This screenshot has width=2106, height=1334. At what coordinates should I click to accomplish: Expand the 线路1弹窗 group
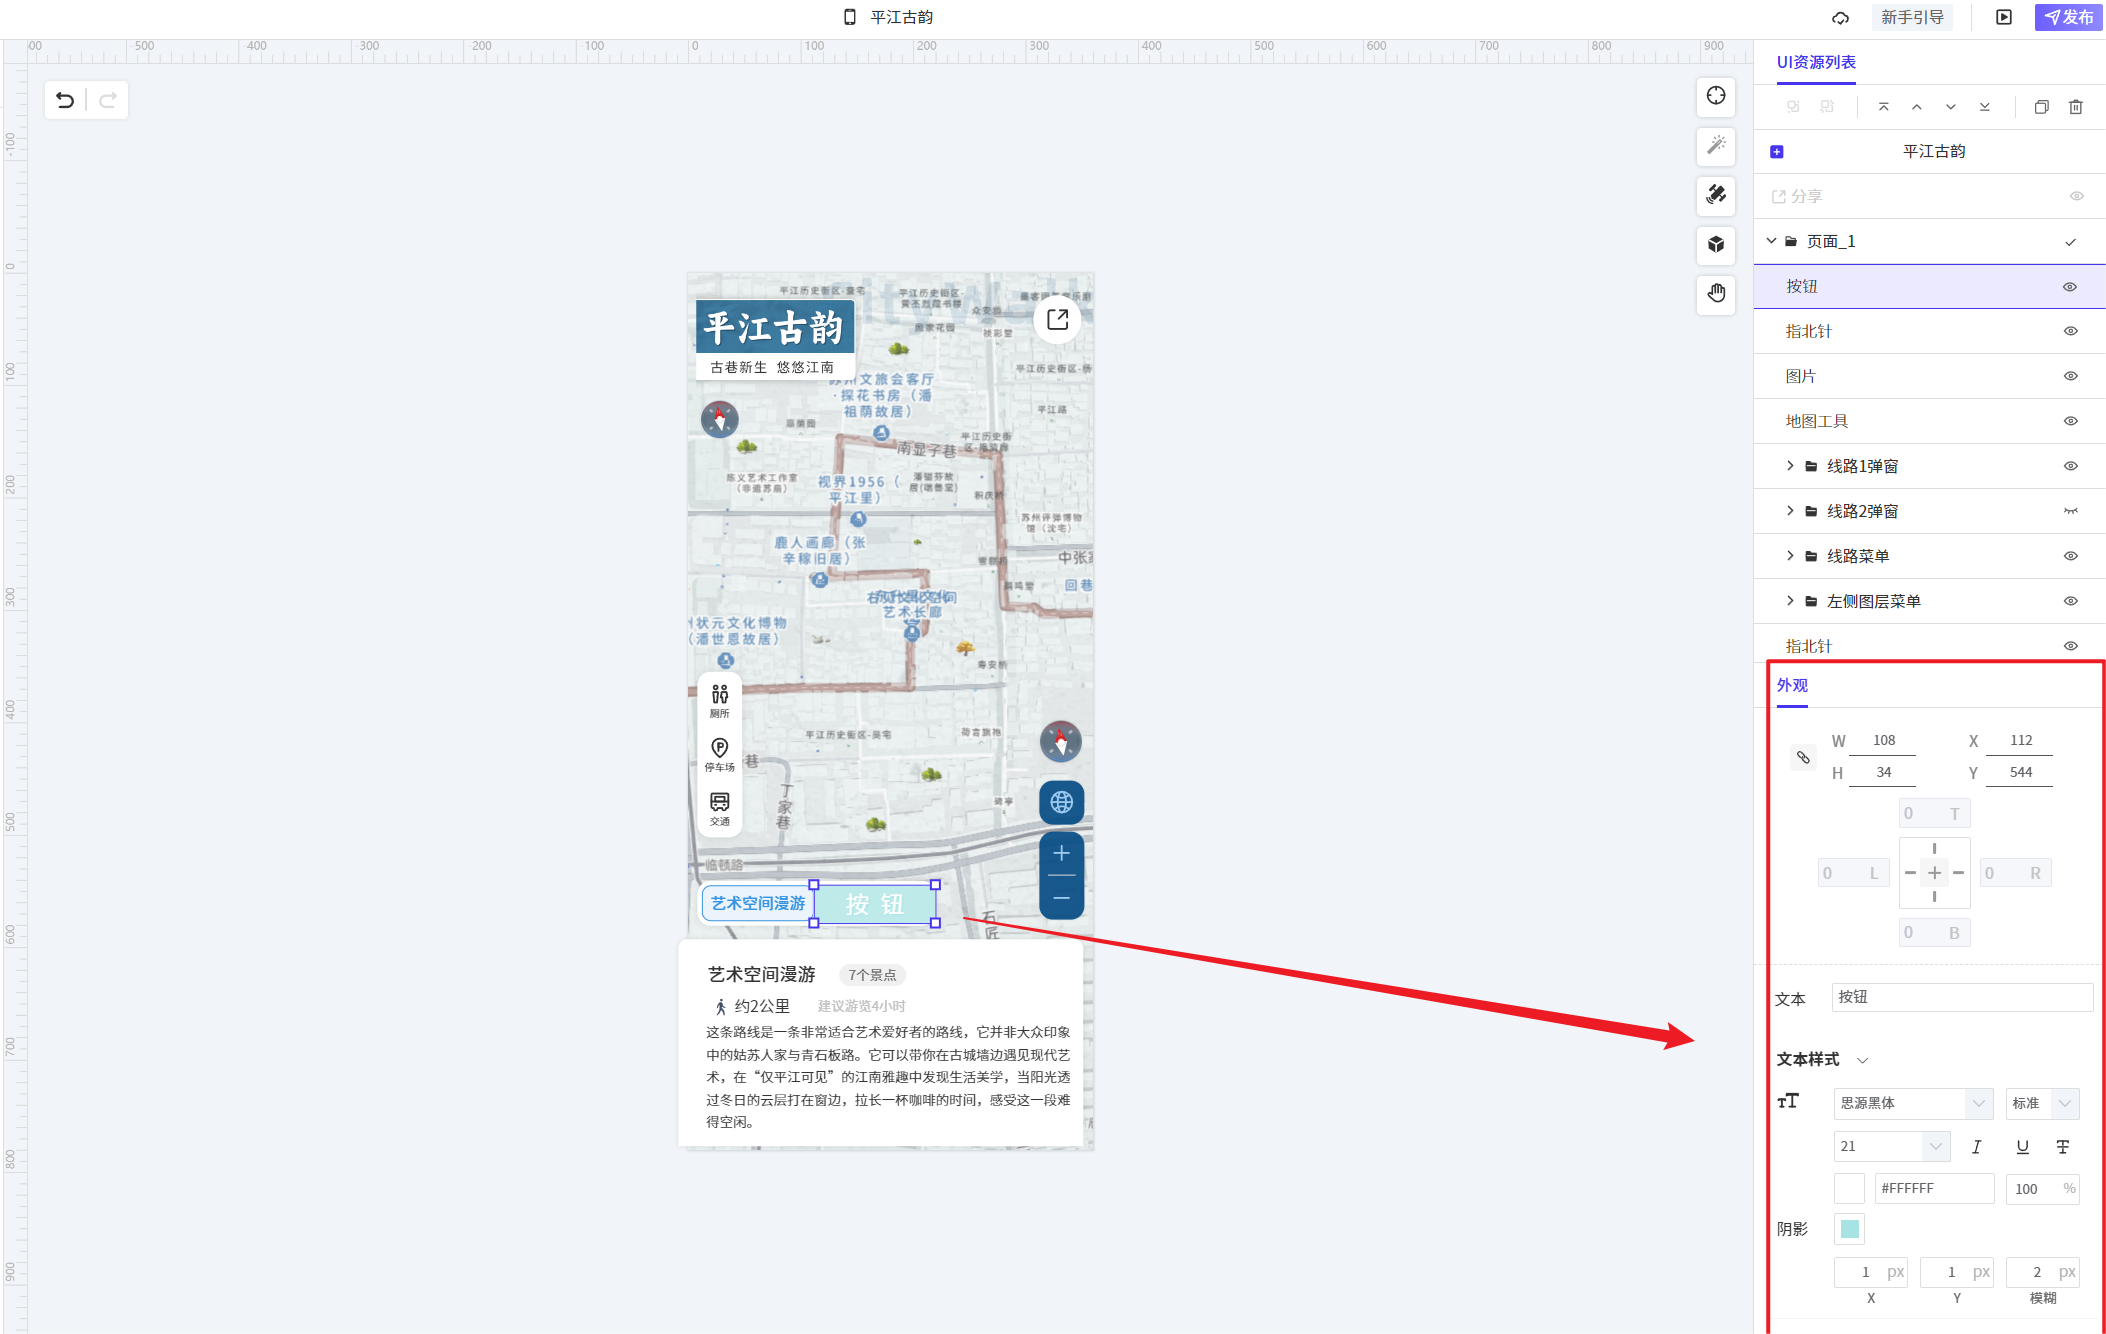click(x=1790, y=466)
